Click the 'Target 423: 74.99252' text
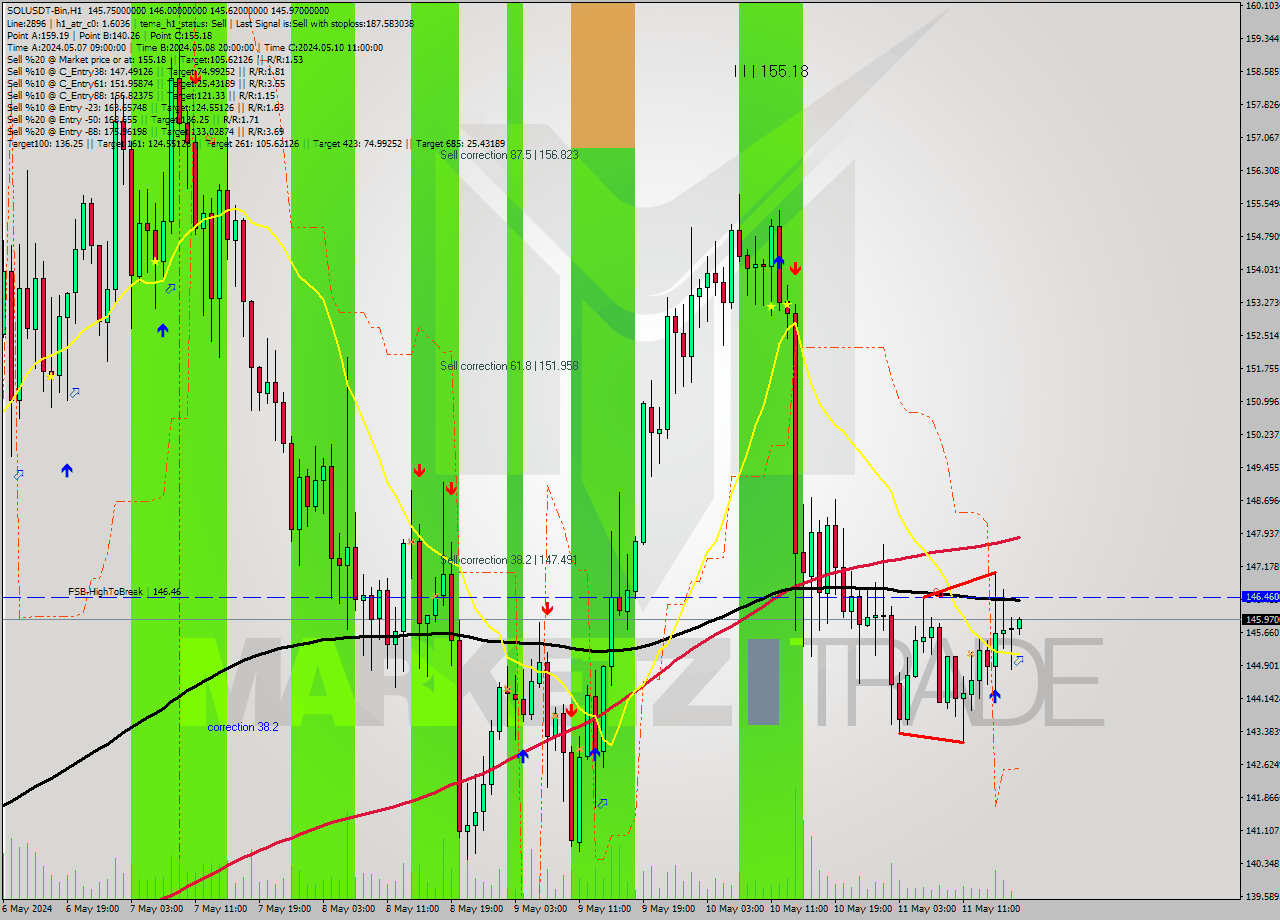This screenshot has width=1280, height=920. [357, 143]
